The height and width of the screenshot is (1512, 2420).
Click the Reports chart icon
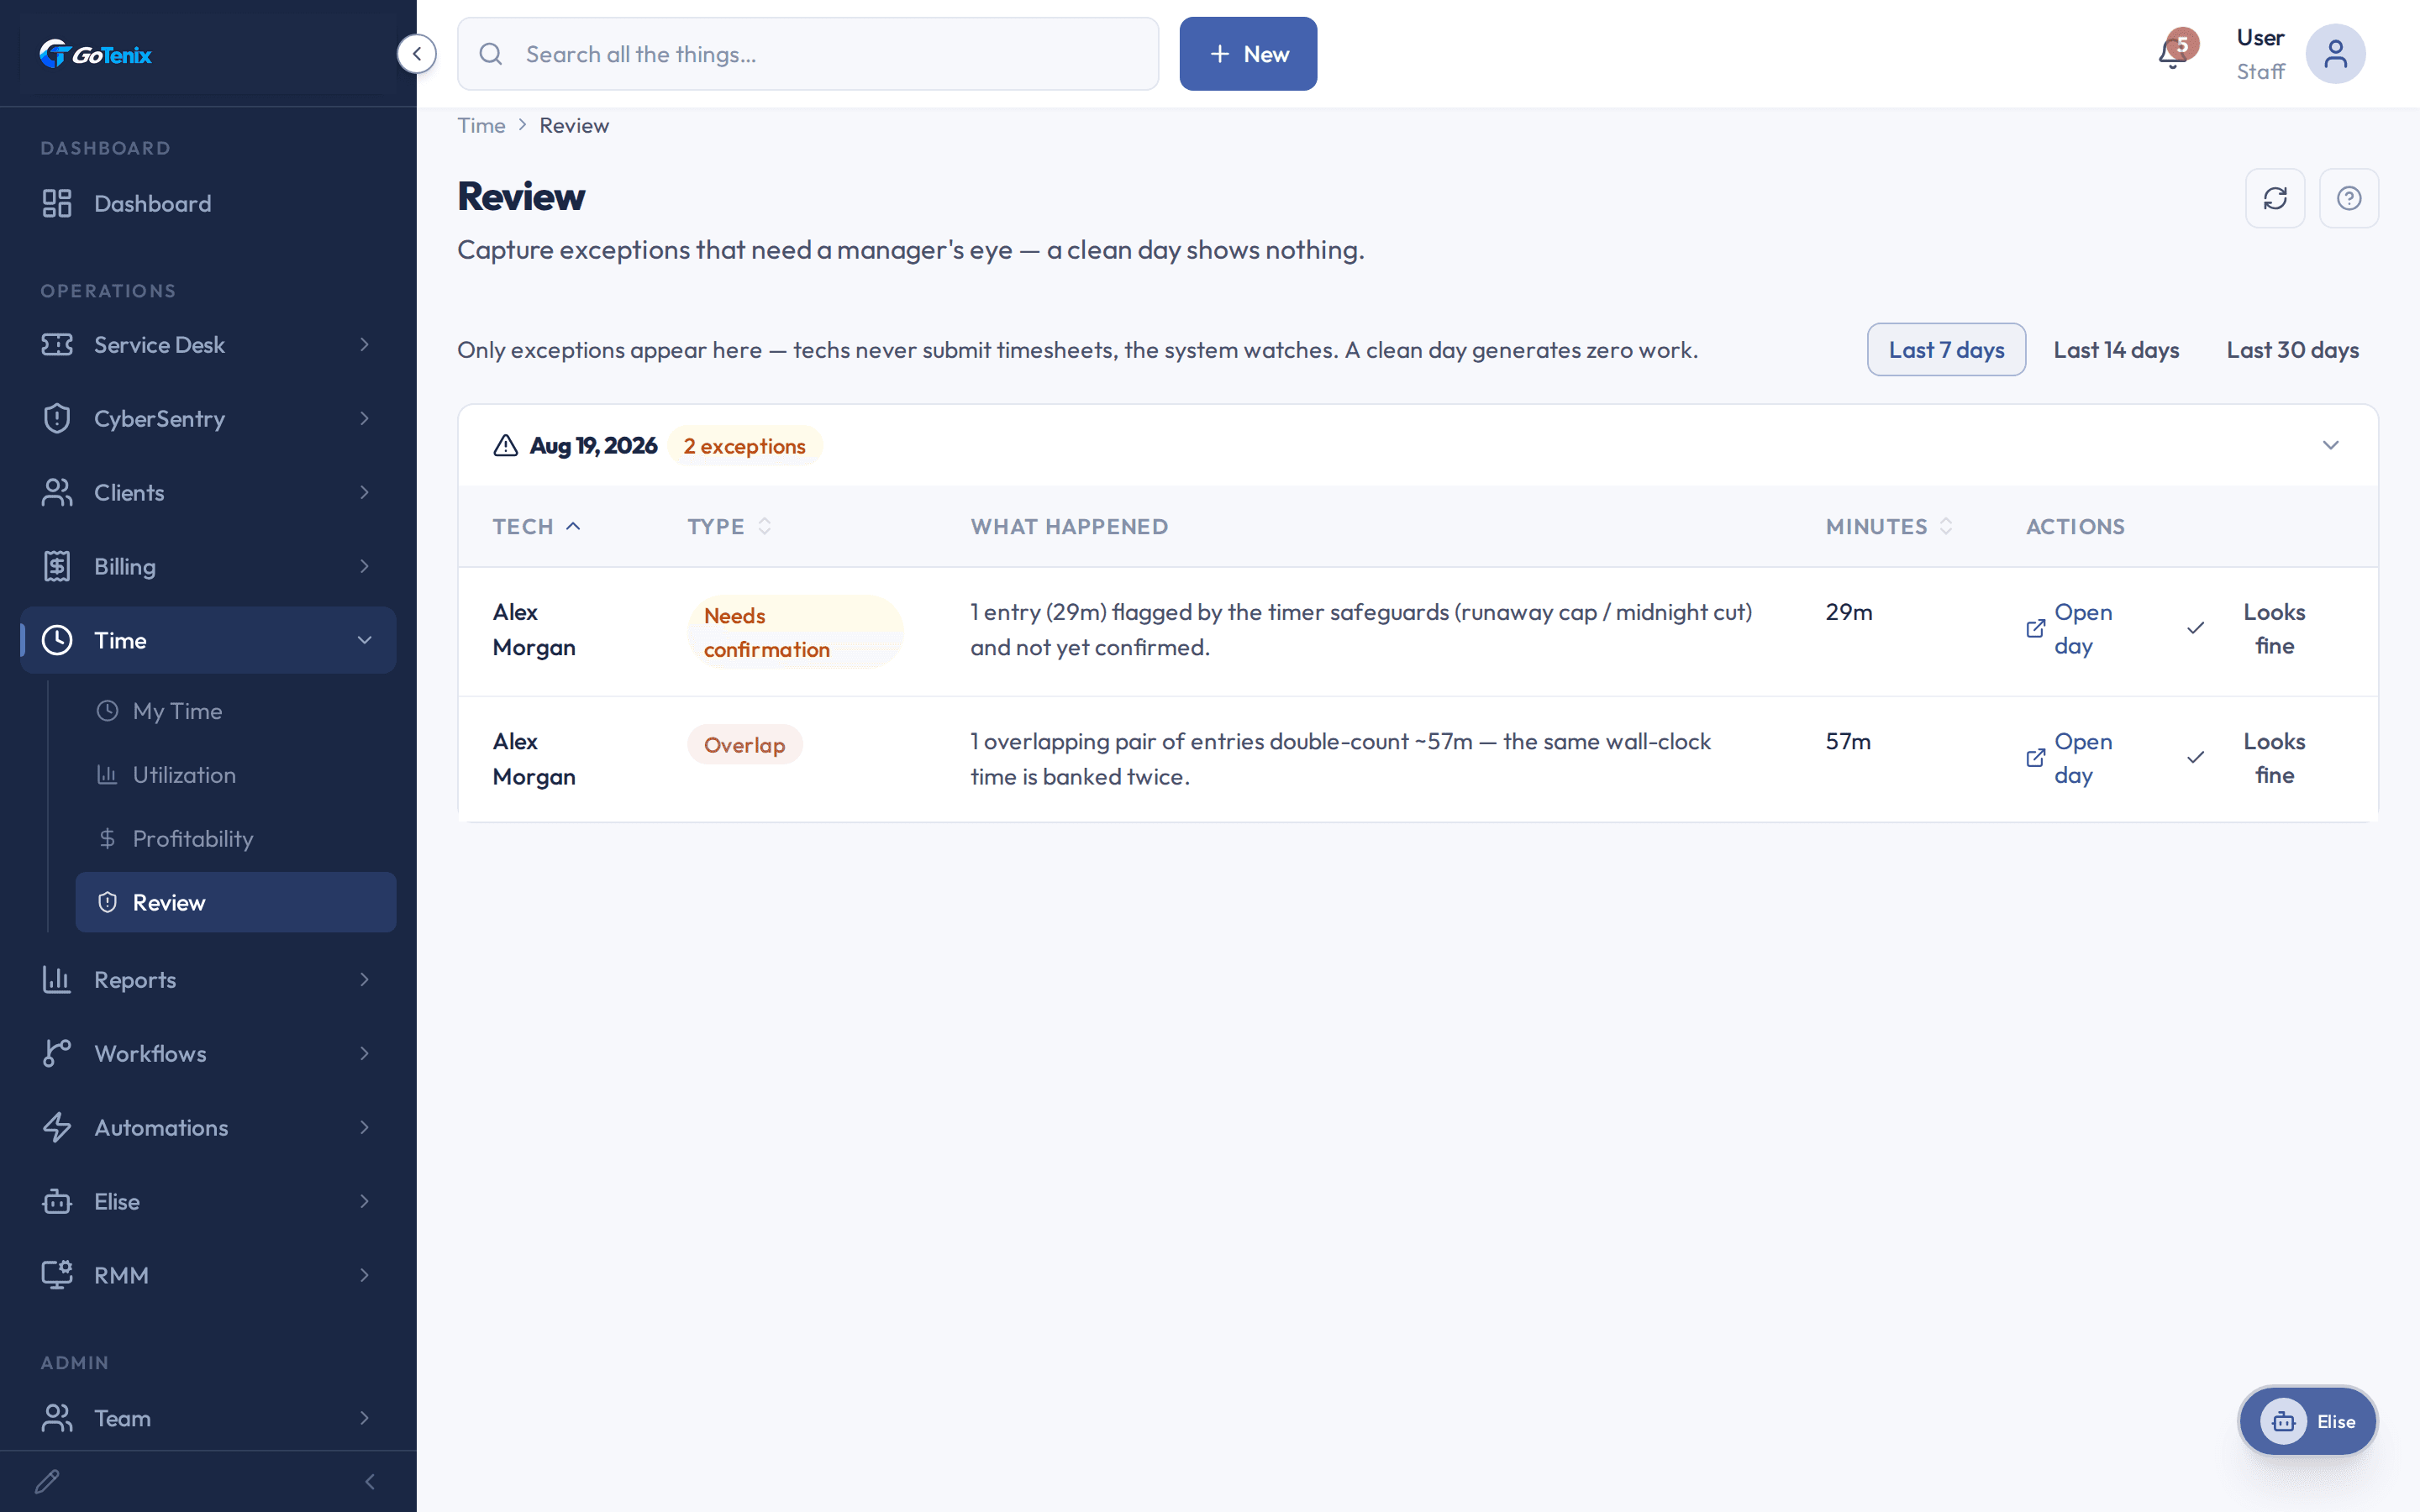[57, 979]
